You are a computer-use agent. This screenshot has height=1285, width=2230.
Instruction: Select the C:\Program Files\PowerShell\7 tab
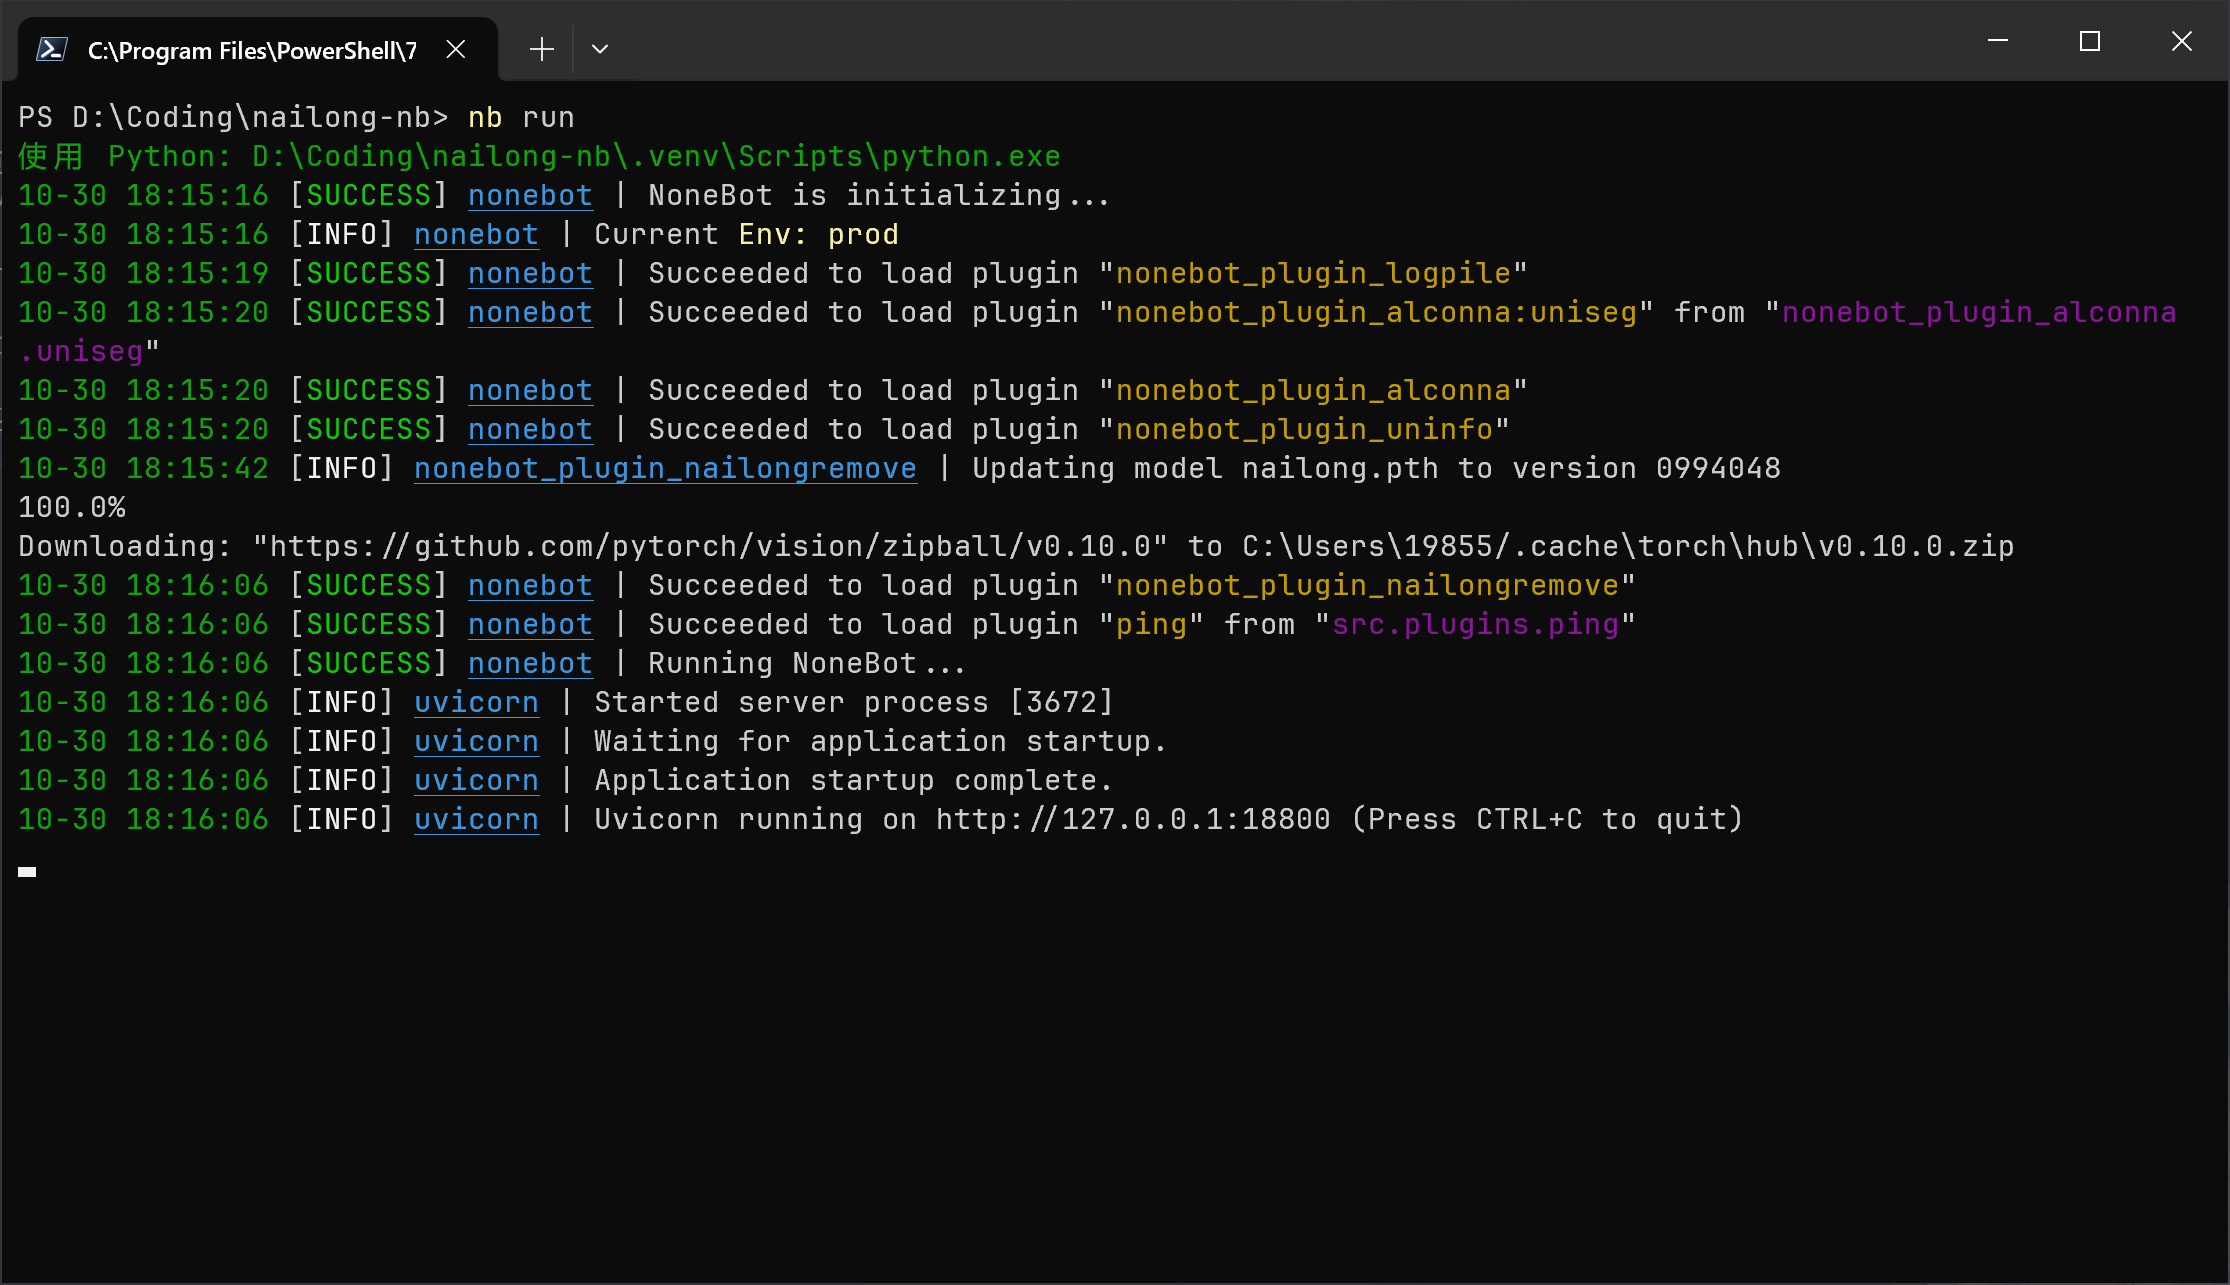point(252,50)
